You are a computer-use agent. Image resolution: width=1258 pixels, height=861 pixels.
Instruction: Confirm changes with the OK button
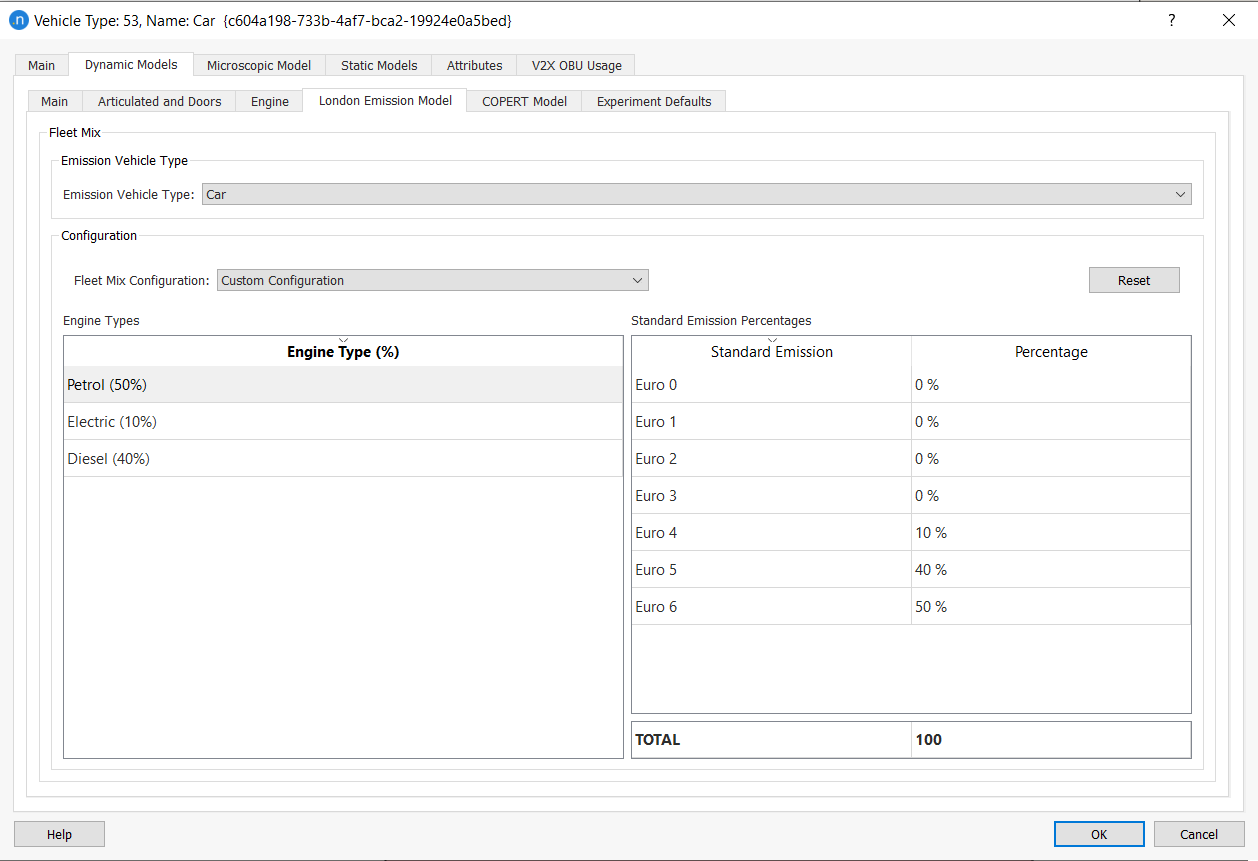[1098, 833]
